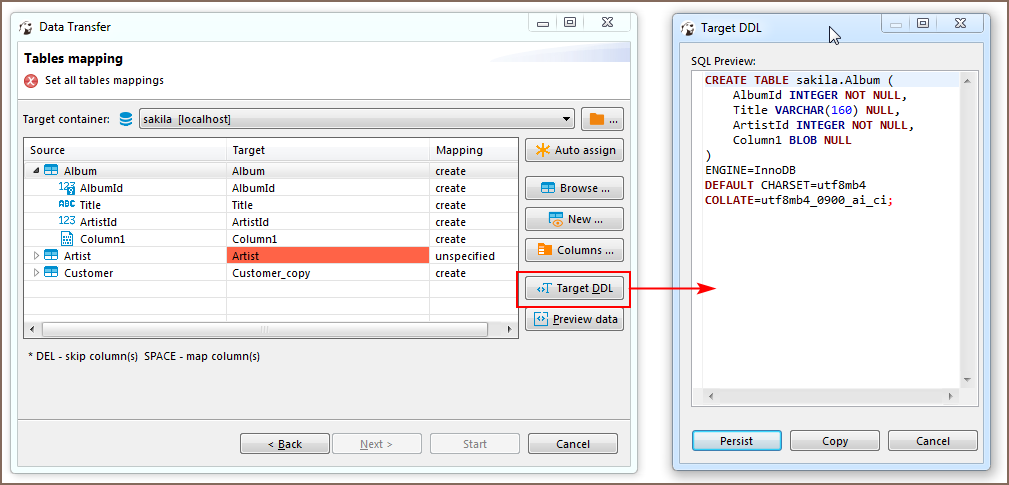
Task: Click the Target DDL button
Action: (574, 289)
